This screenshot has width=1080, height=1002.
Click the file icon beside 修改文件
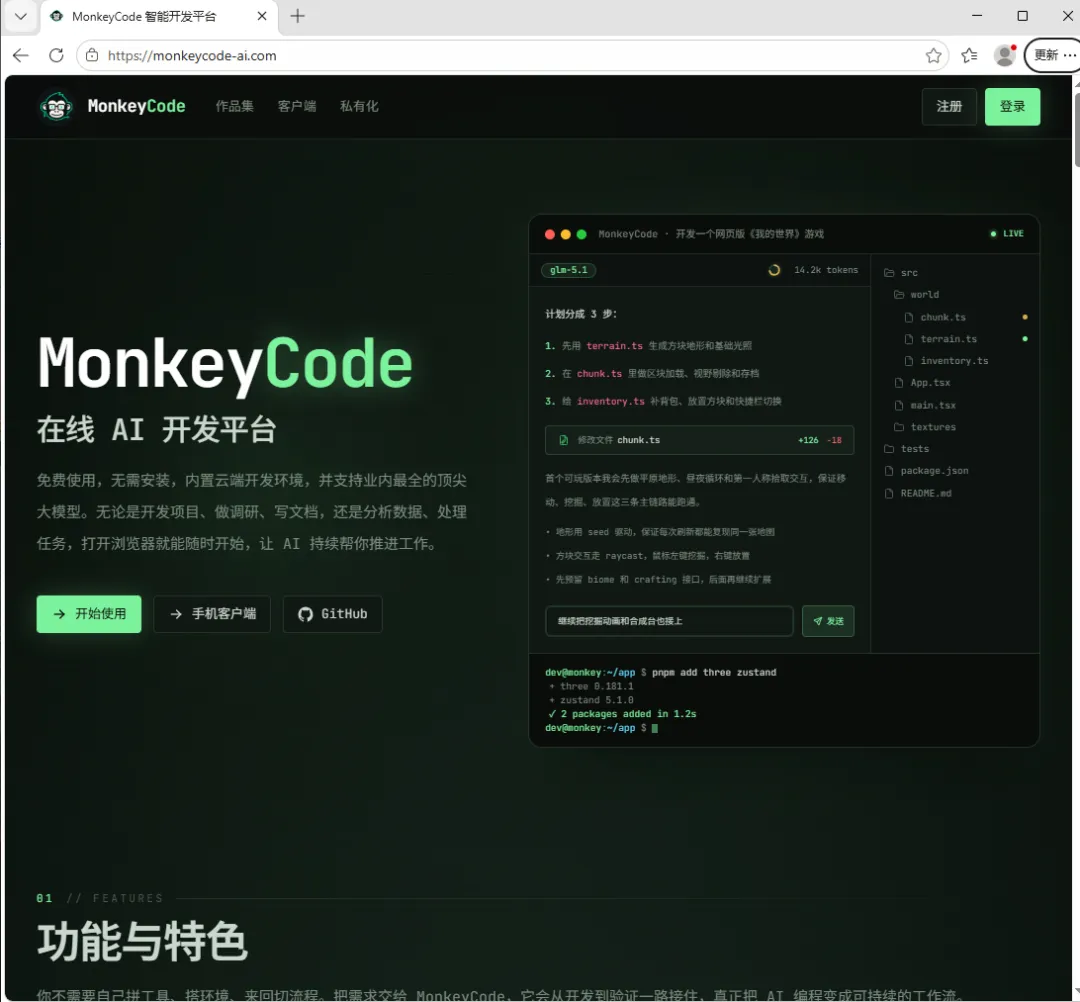[563, 440]
